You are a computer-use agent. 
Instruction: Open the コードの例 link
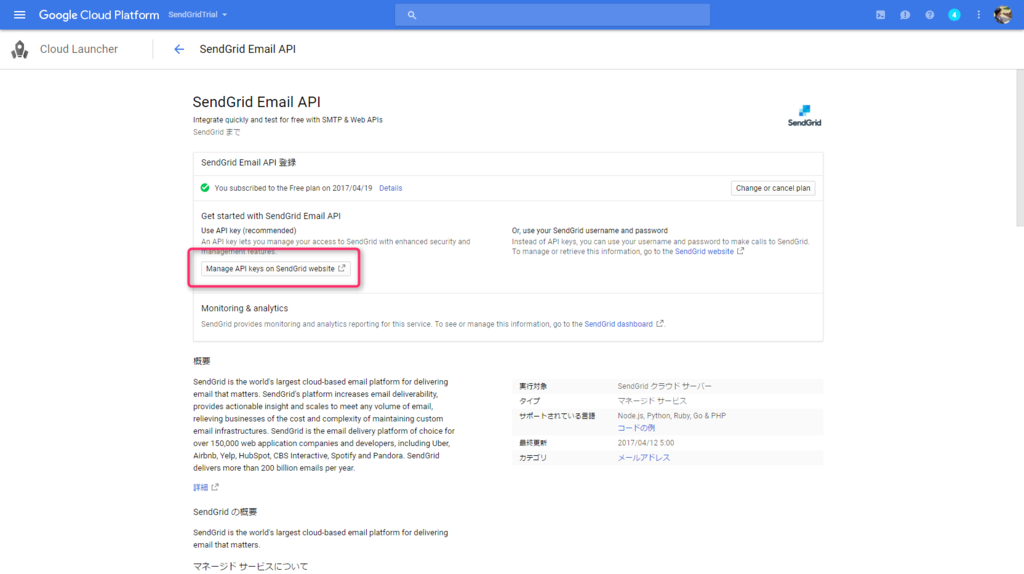636,428
